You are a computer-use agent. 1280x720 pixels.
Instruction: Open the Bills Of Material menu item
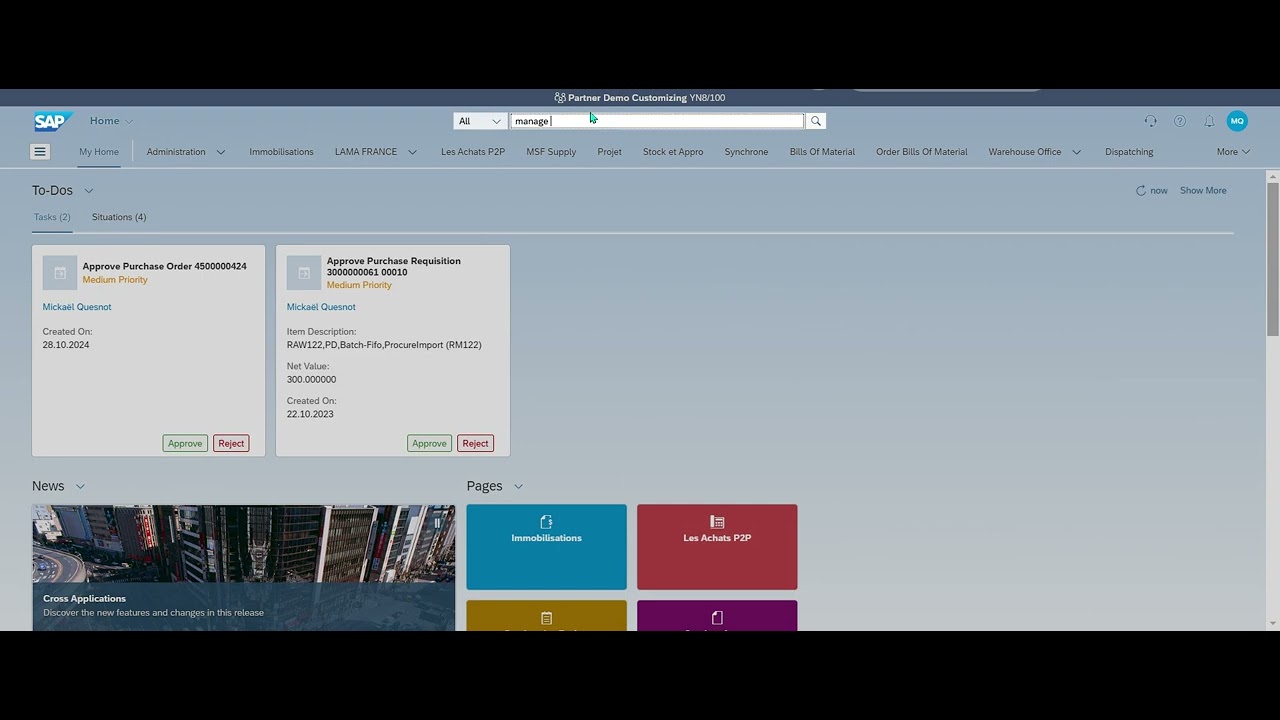tap(822, 152)
